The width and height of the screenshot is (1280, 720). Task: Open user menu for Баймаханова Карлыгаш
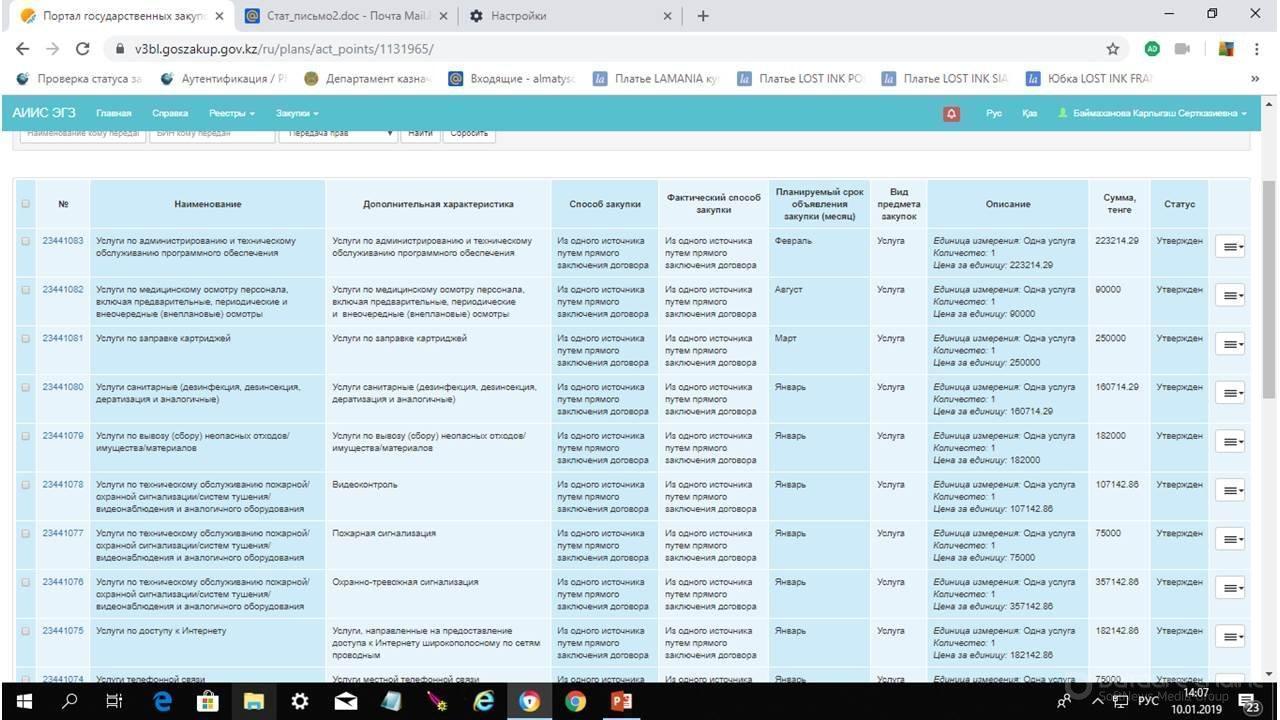(x=1152, y=114)
